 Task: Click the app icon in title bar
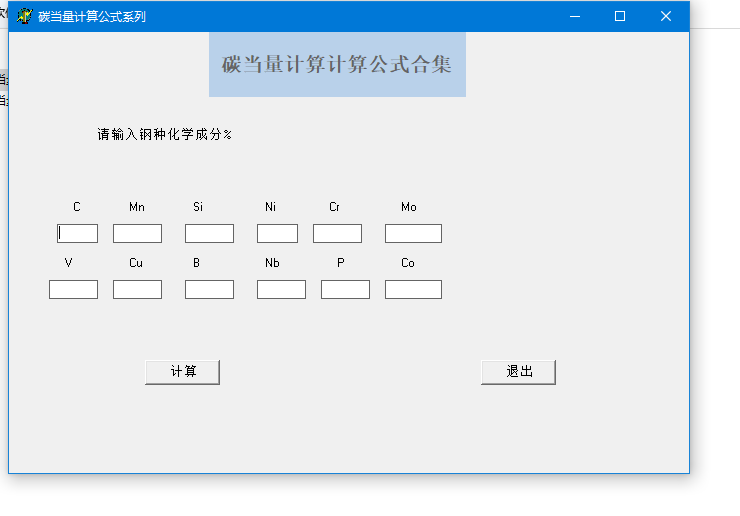click(x=24, y=16)
